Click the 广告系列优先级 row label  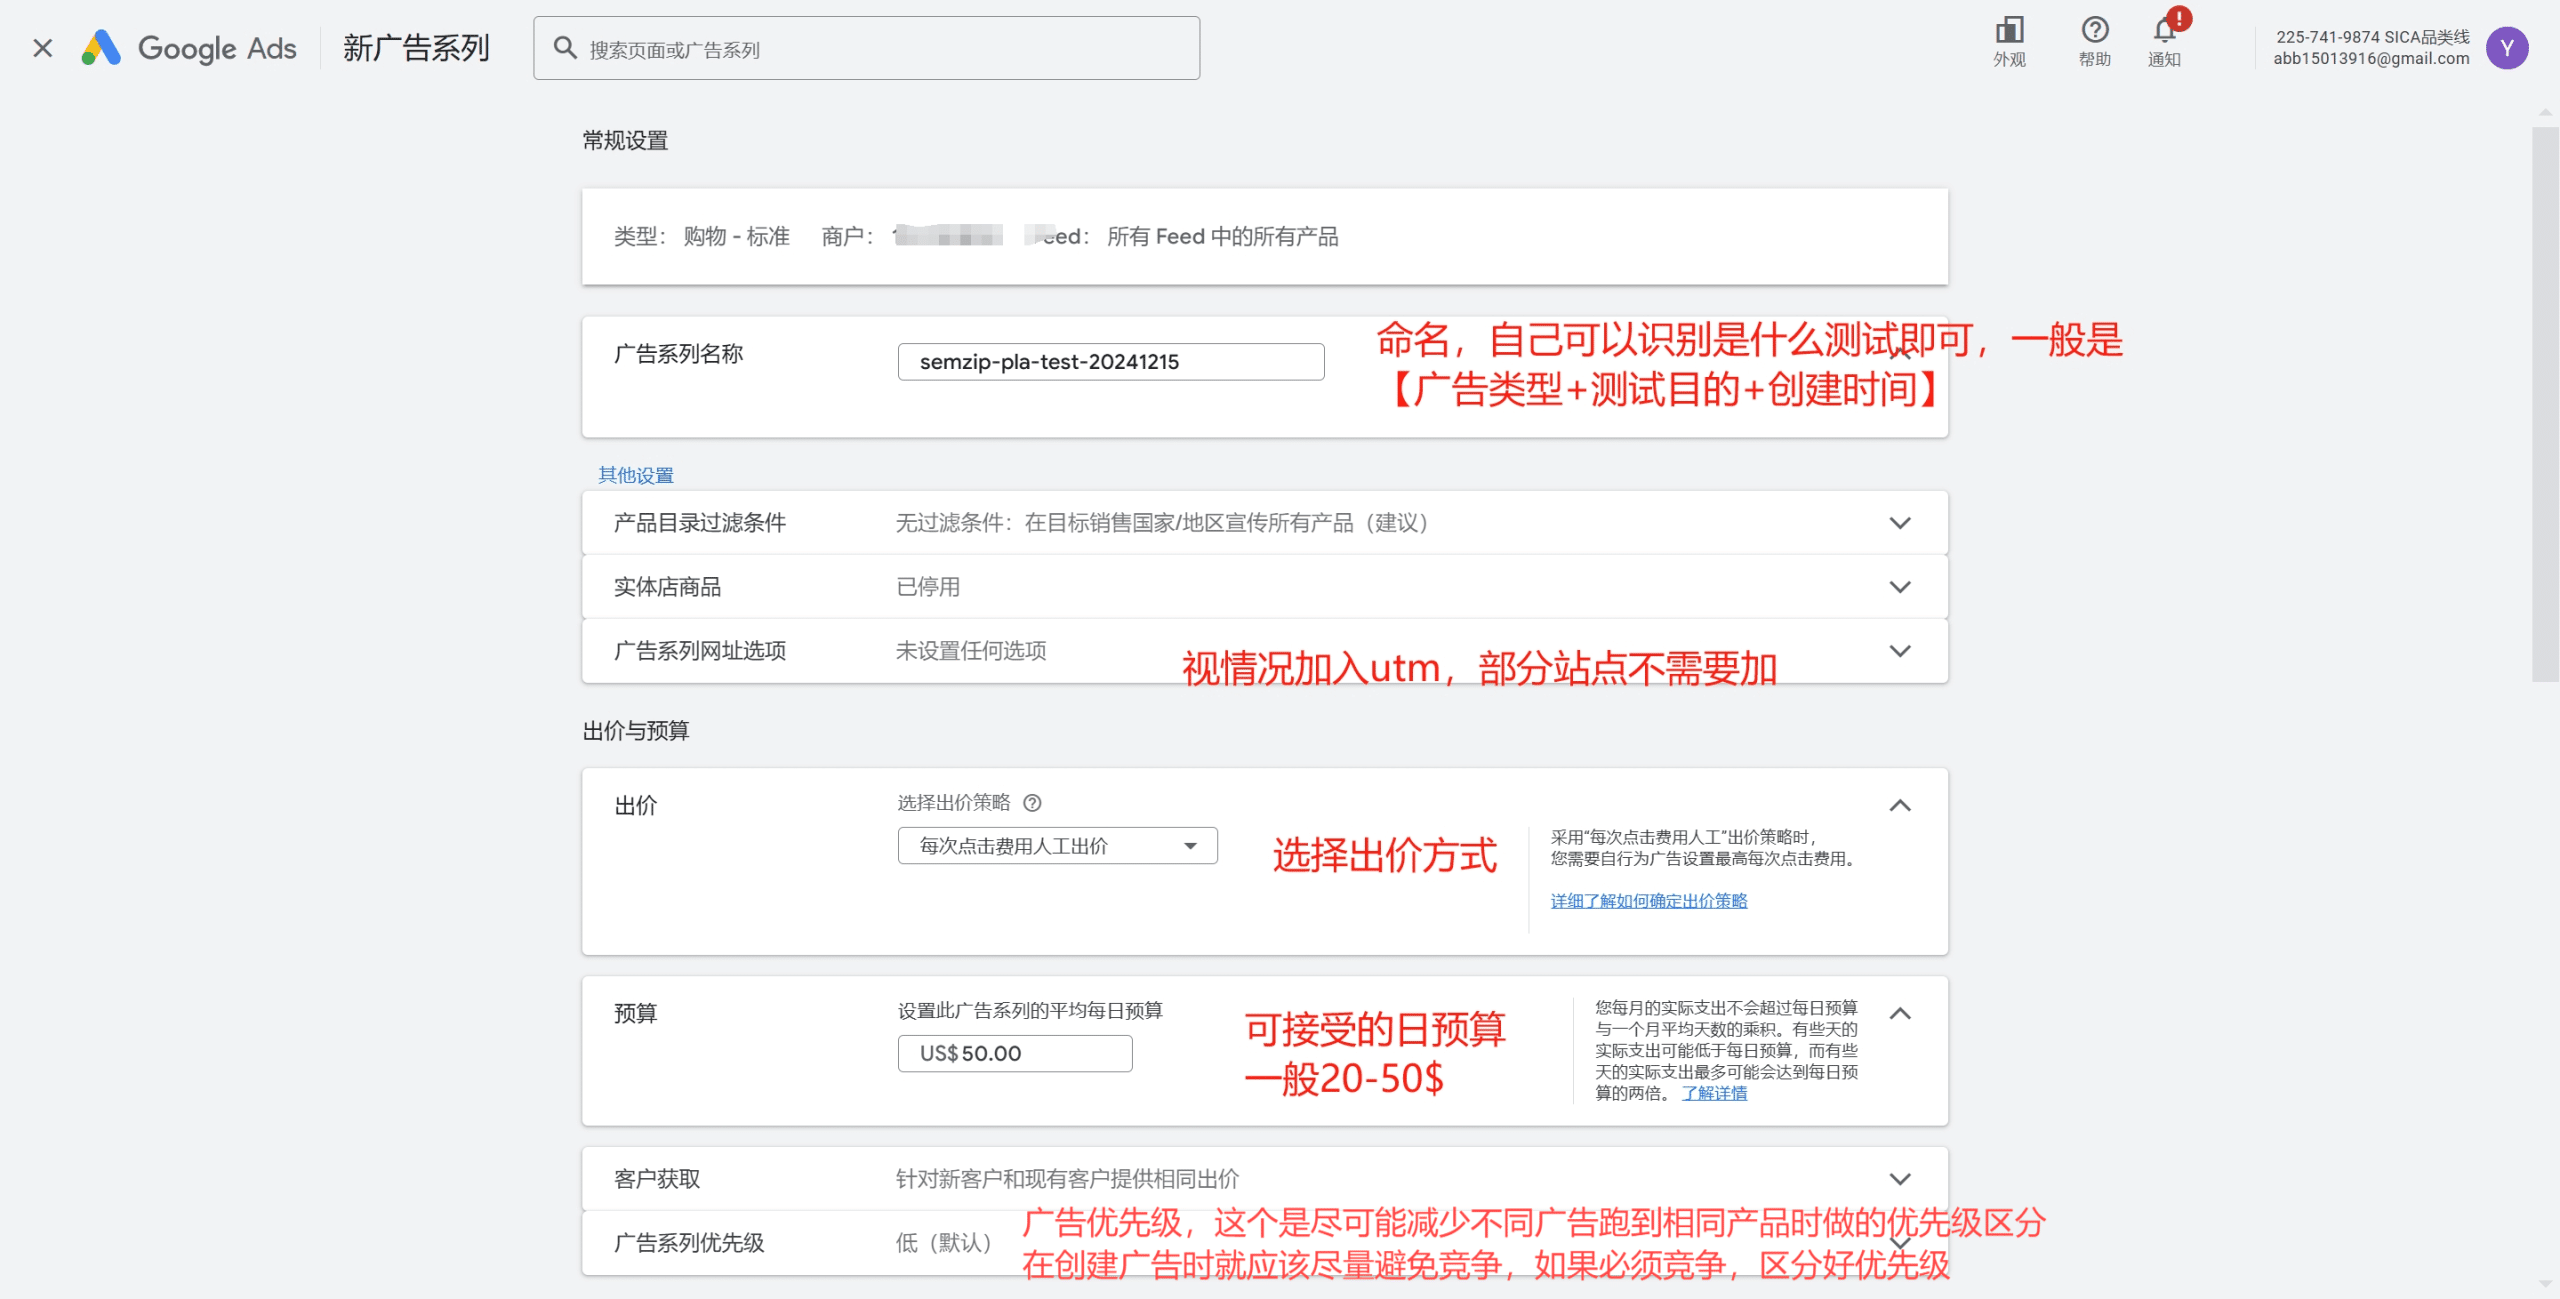[x=689, y=1243]
